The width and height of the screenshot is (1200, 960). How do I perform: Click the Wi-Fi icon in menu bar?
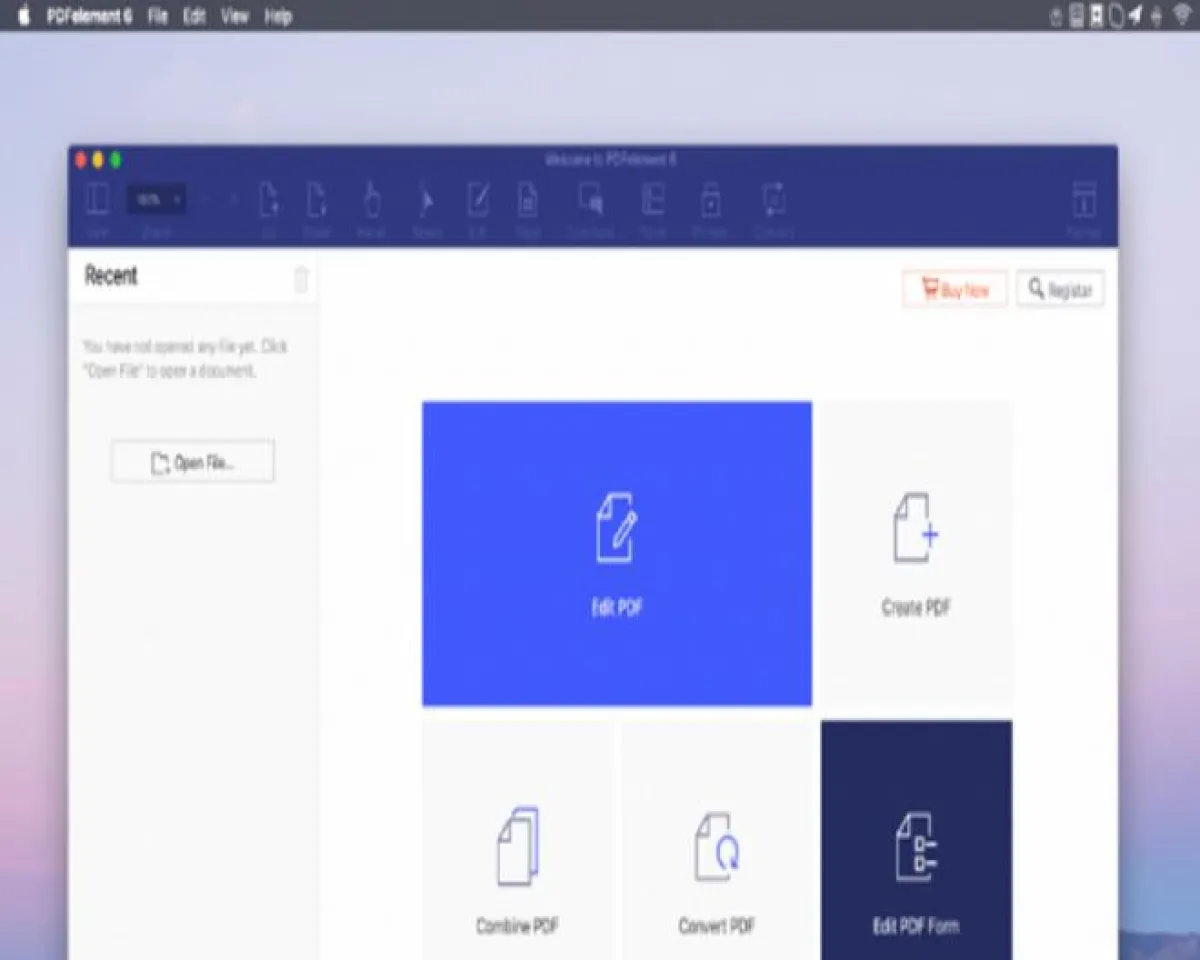coord(1184,16)
